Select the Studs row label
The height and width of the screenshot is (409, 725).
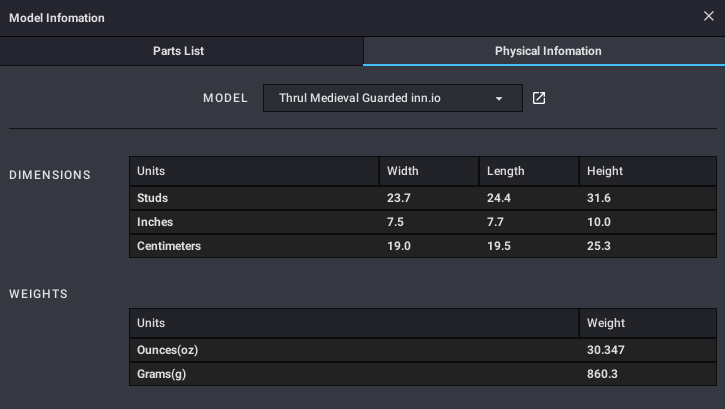coord(153,198)
